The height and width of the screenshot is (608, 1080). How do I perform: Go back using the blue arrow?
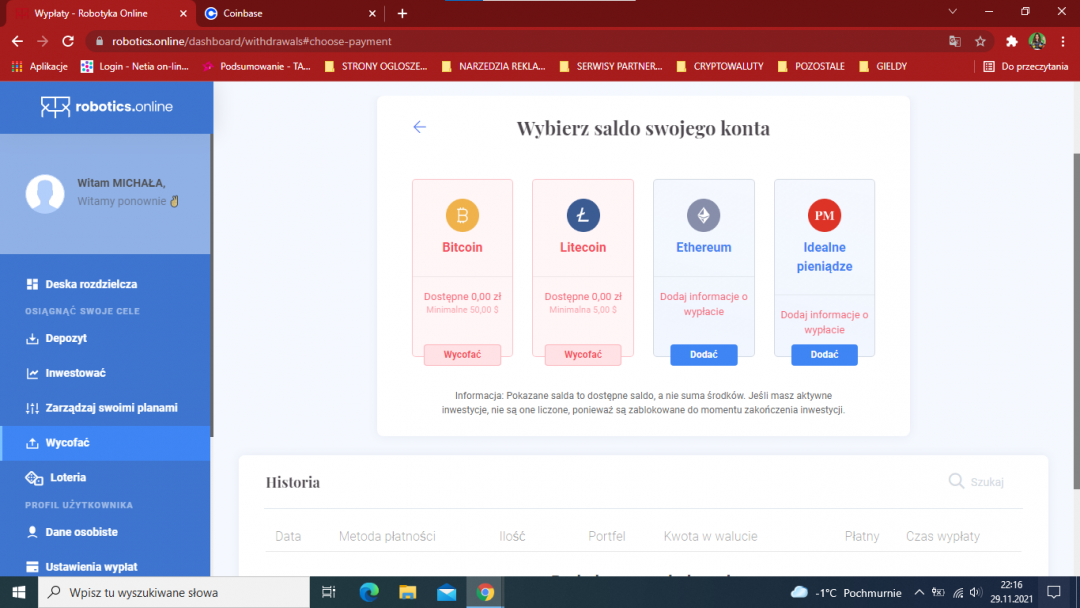point(420,127)
